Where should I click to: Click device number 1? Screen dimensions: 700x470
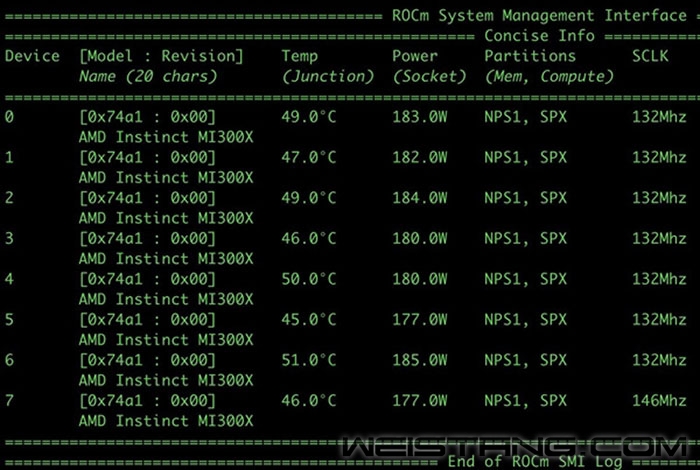click(9, 158)
